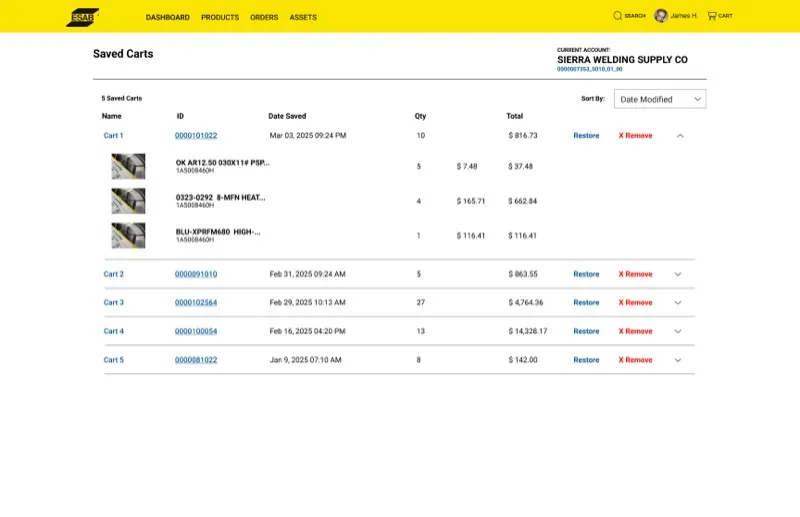Click the OK AR12.50 product thumbnail
This screenshot has width=800, height=517.
pyautogui.click(x=128, y=166)
